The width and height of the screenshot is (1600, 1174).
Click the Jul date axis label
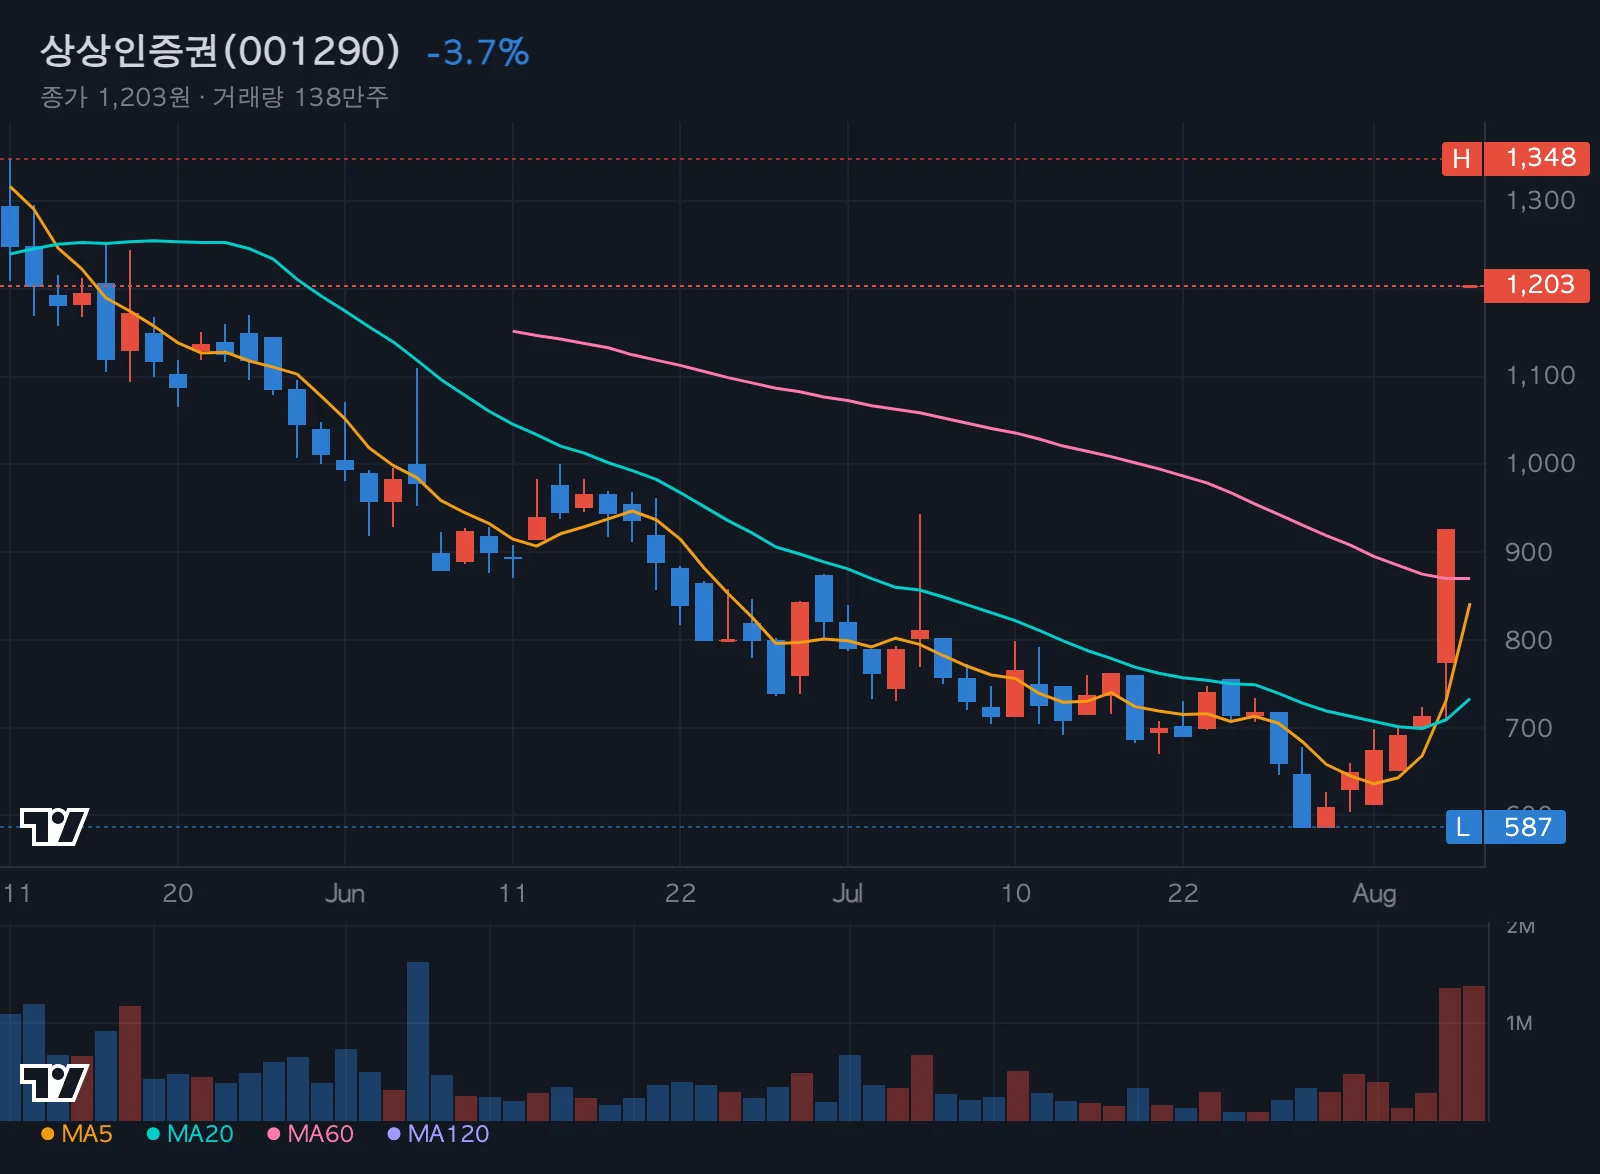[x=847, y=894]
